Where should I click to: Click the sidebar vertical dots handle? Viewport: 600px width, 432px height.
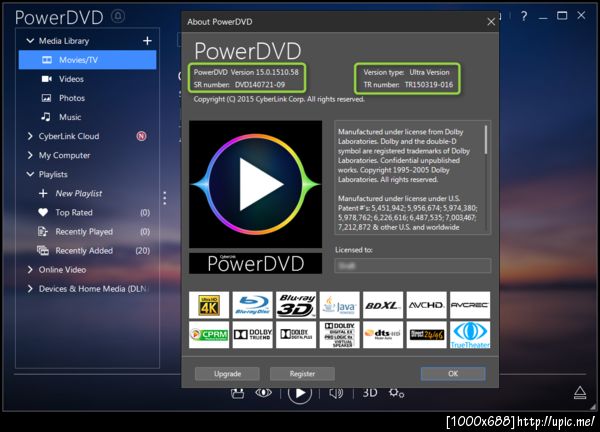pyautogui.click(x=165, y=198)
